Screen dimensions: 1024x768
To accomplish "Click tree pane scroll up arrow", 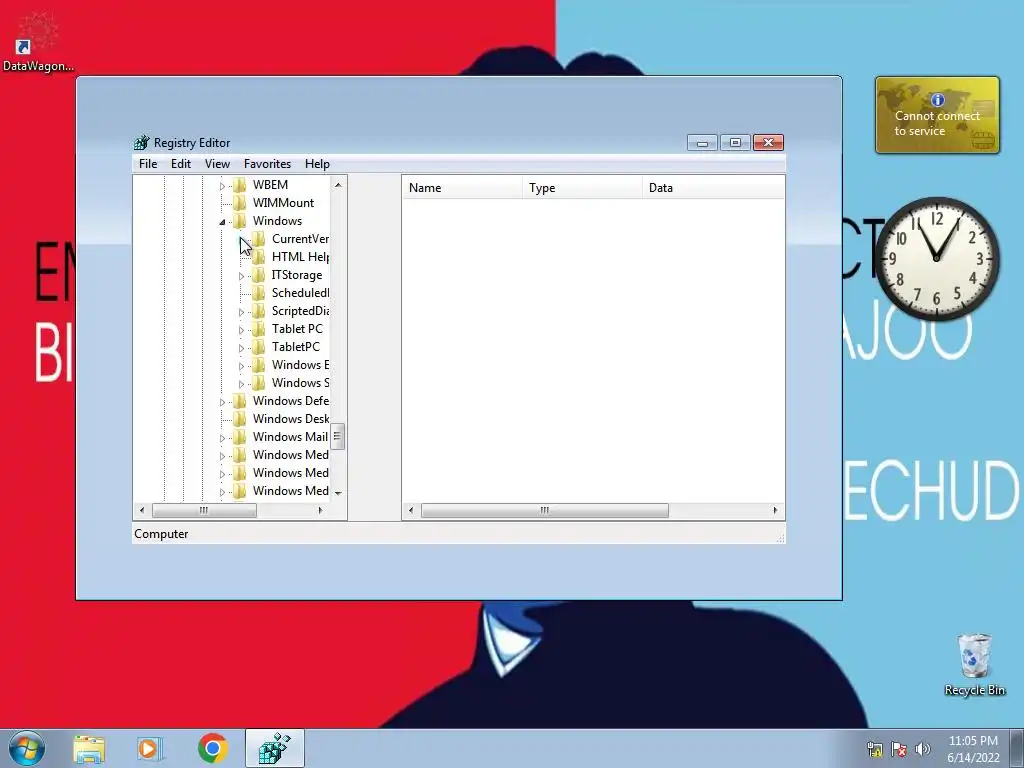I will click(338, 185).
